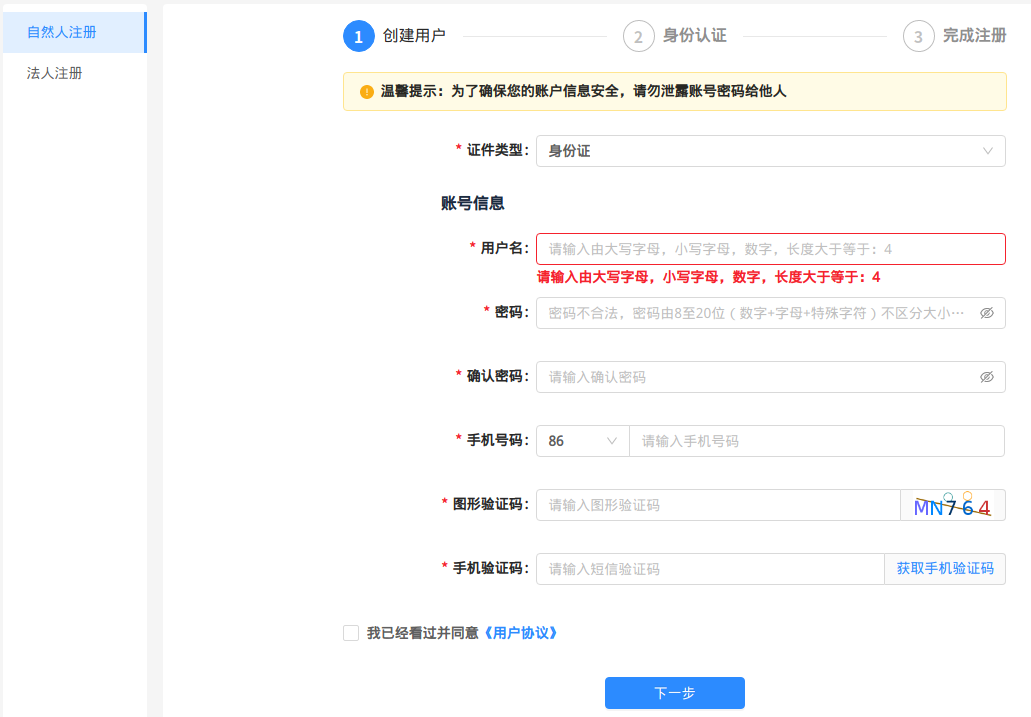
Task: Select the 请输入短信验证码 input field
Action: coord(709,569)
